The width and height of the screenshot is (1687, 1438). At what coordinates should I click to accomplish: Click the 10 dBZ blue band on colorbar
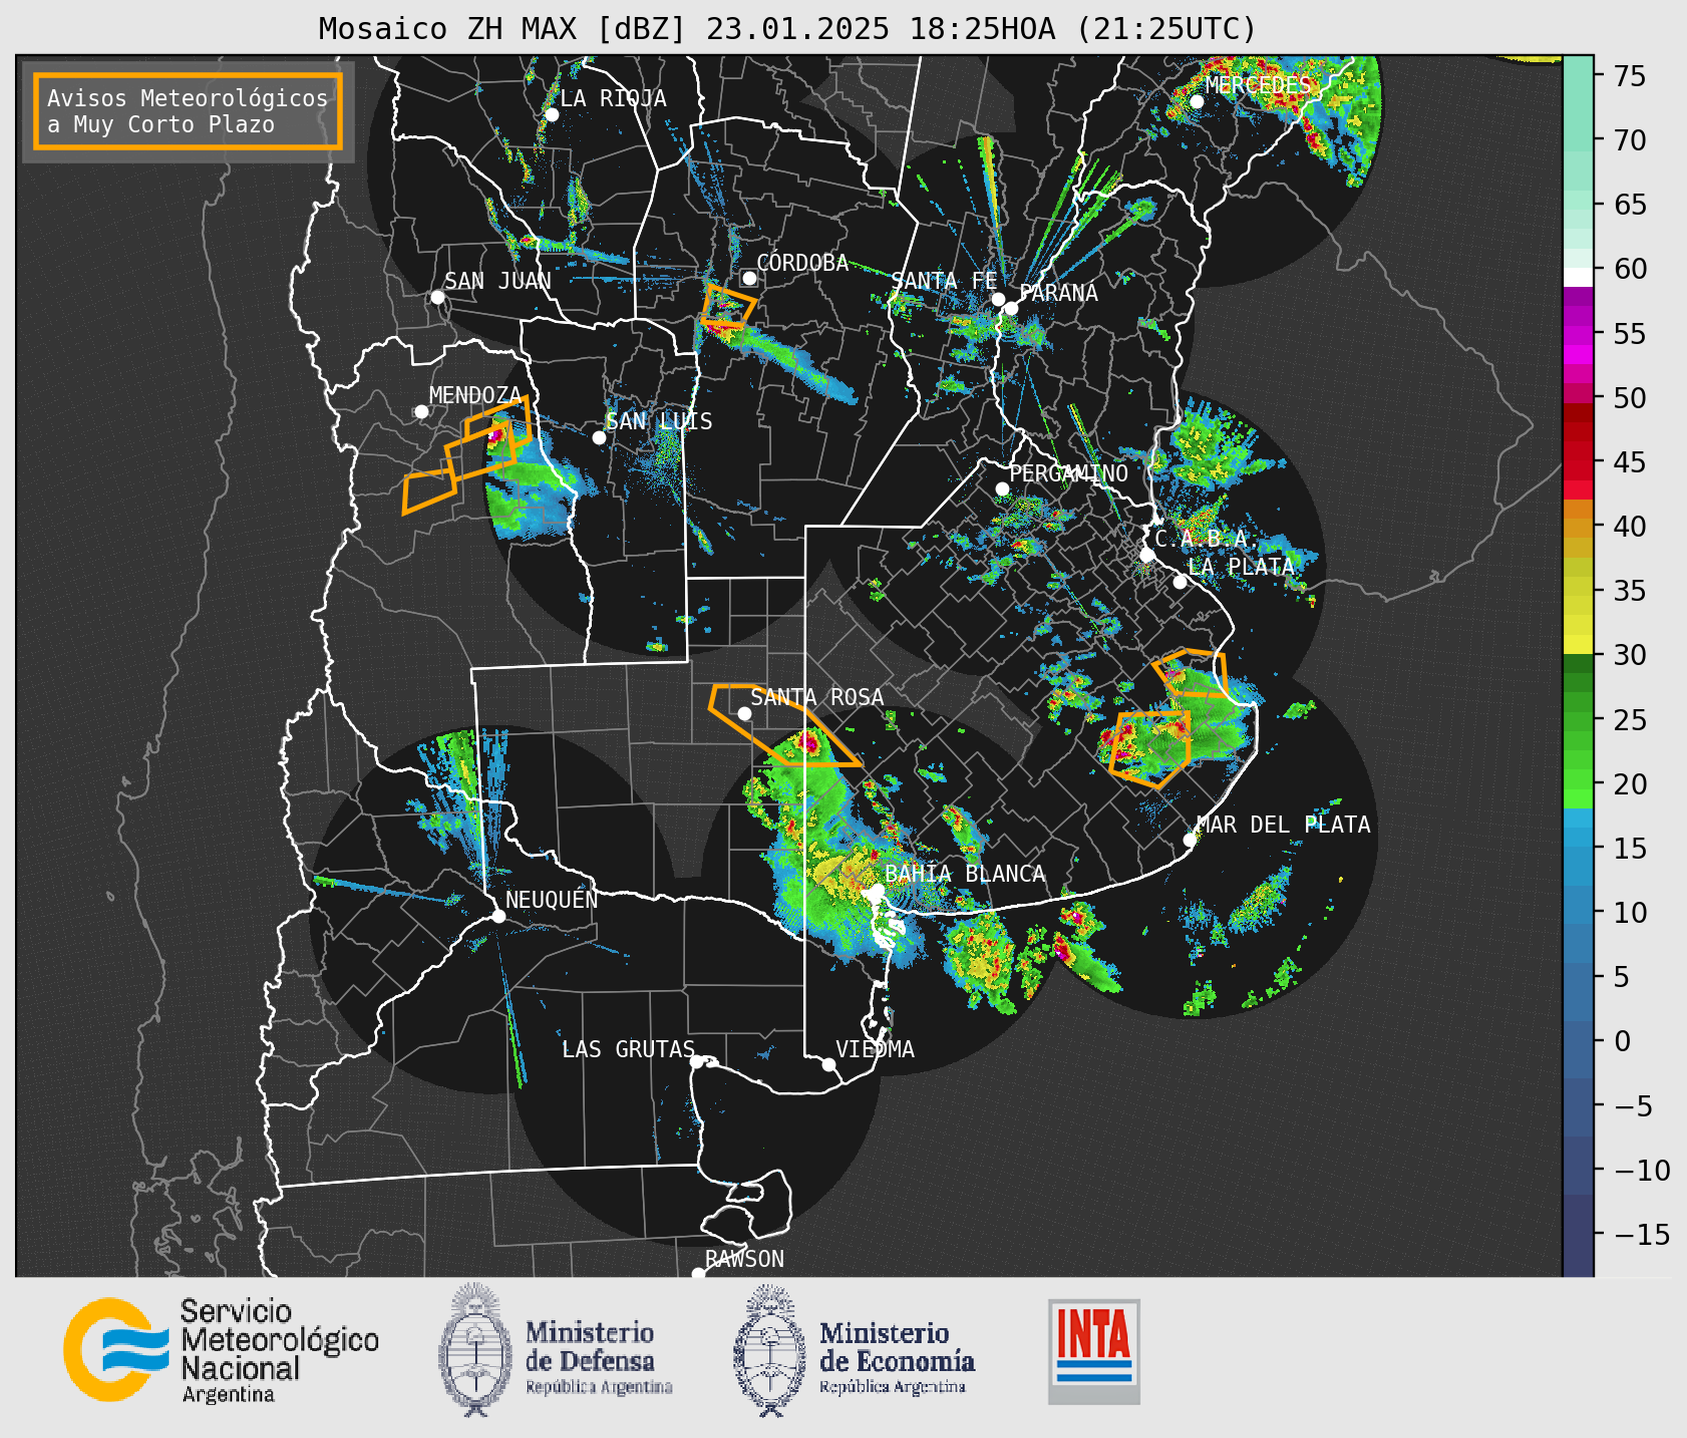(x=1578, y=913)
